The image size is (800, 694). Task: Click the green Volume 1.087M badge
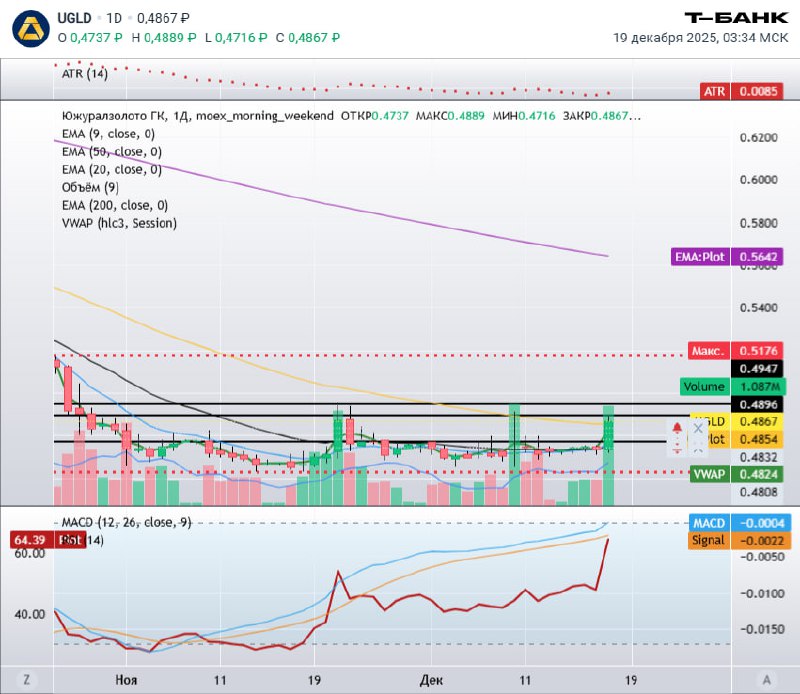[733, 386]
